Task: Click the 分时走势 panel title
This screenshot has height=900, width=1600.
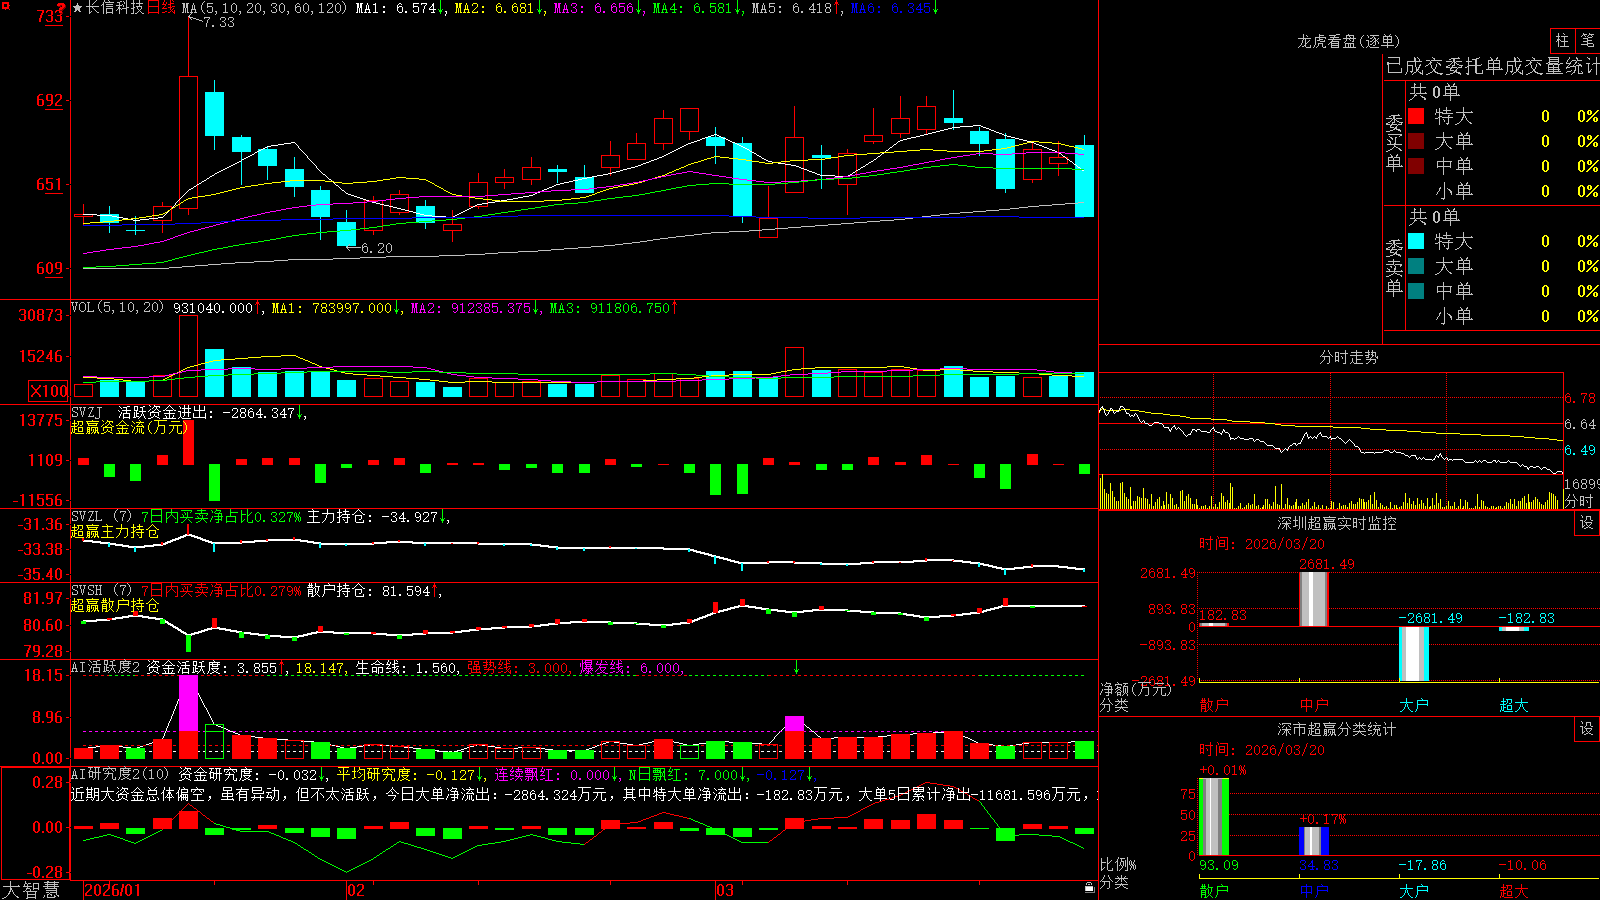Action: 1348,357
